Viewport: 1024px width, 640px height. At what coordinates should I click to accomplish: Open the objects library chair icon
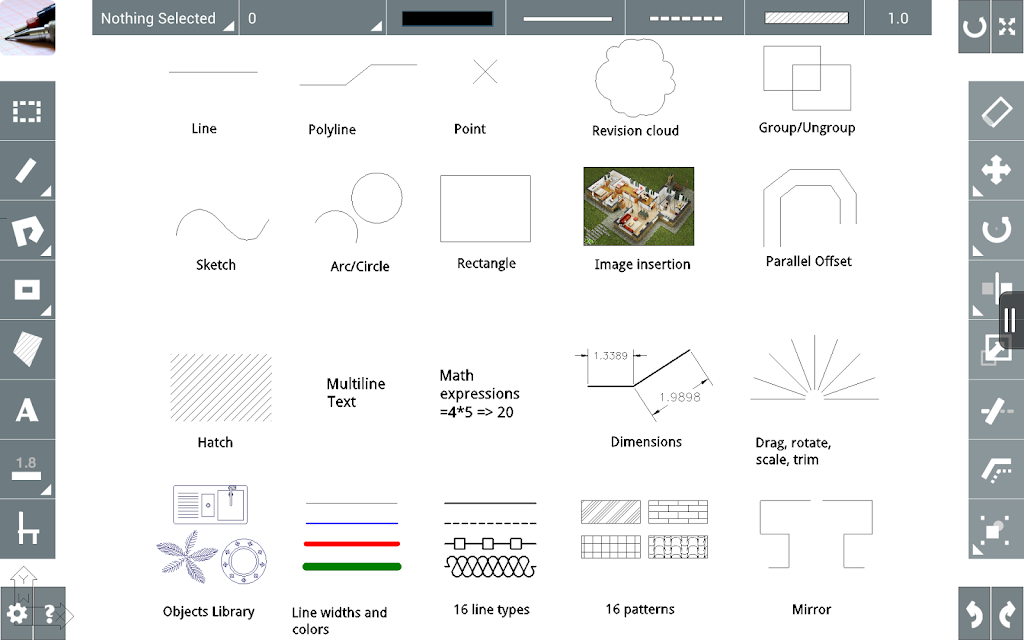point(27,528)
